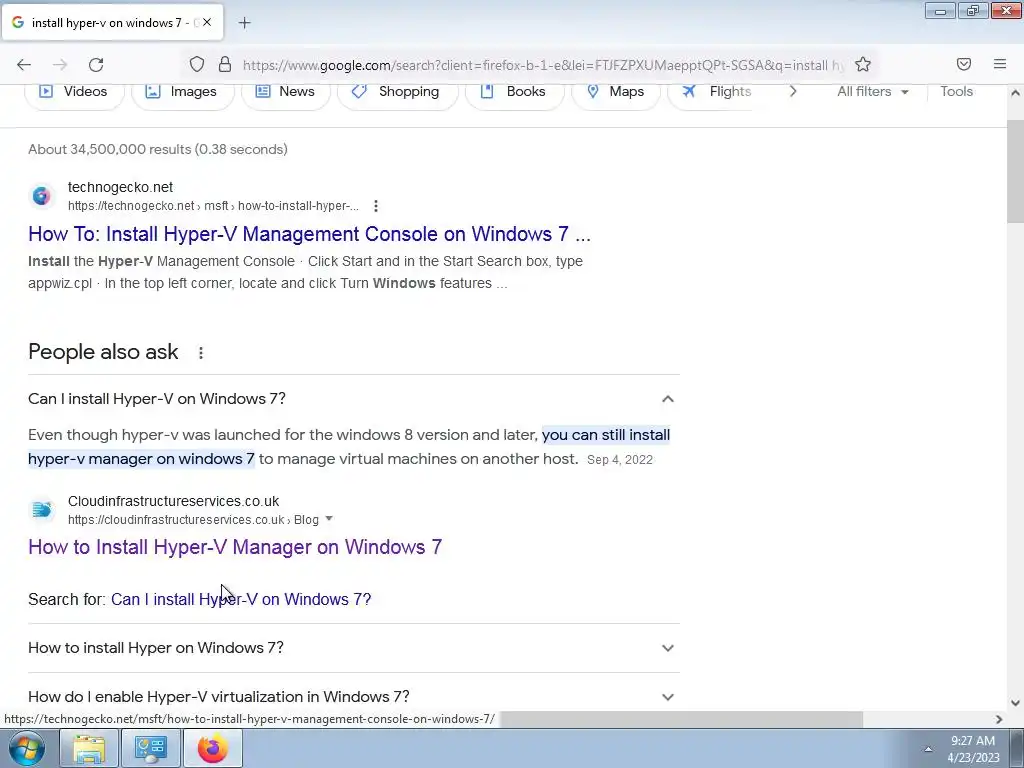Open the All filters dropdown
1024x768 pixels.
(x=872, y=92)
